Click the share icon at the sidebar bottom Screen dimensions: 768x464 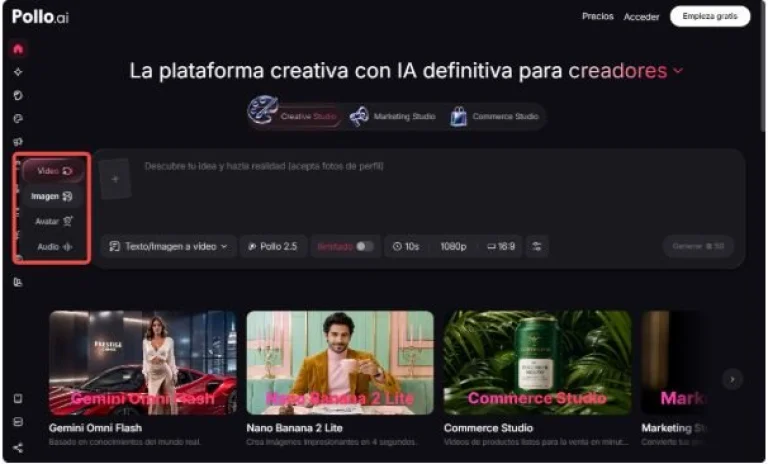(18, 448)
